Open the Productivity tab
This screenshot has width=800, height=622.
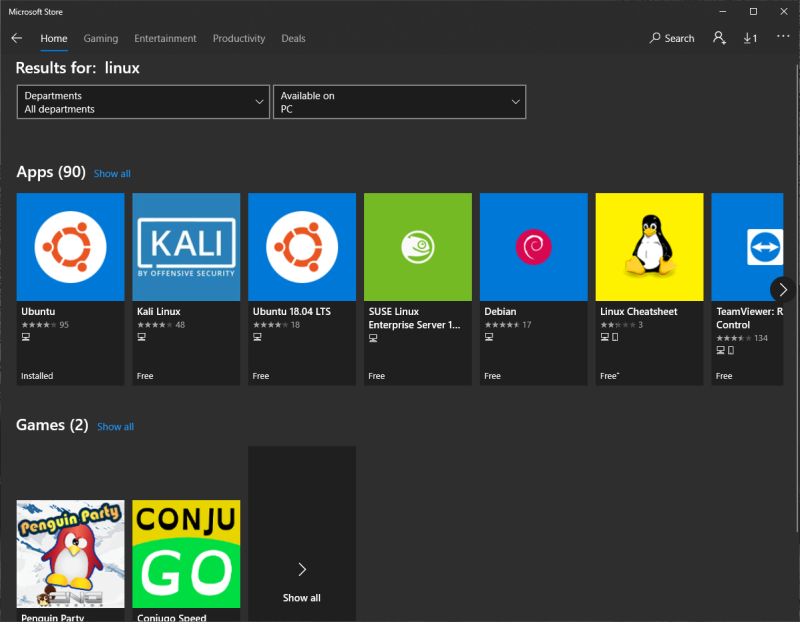pos(239,38)
